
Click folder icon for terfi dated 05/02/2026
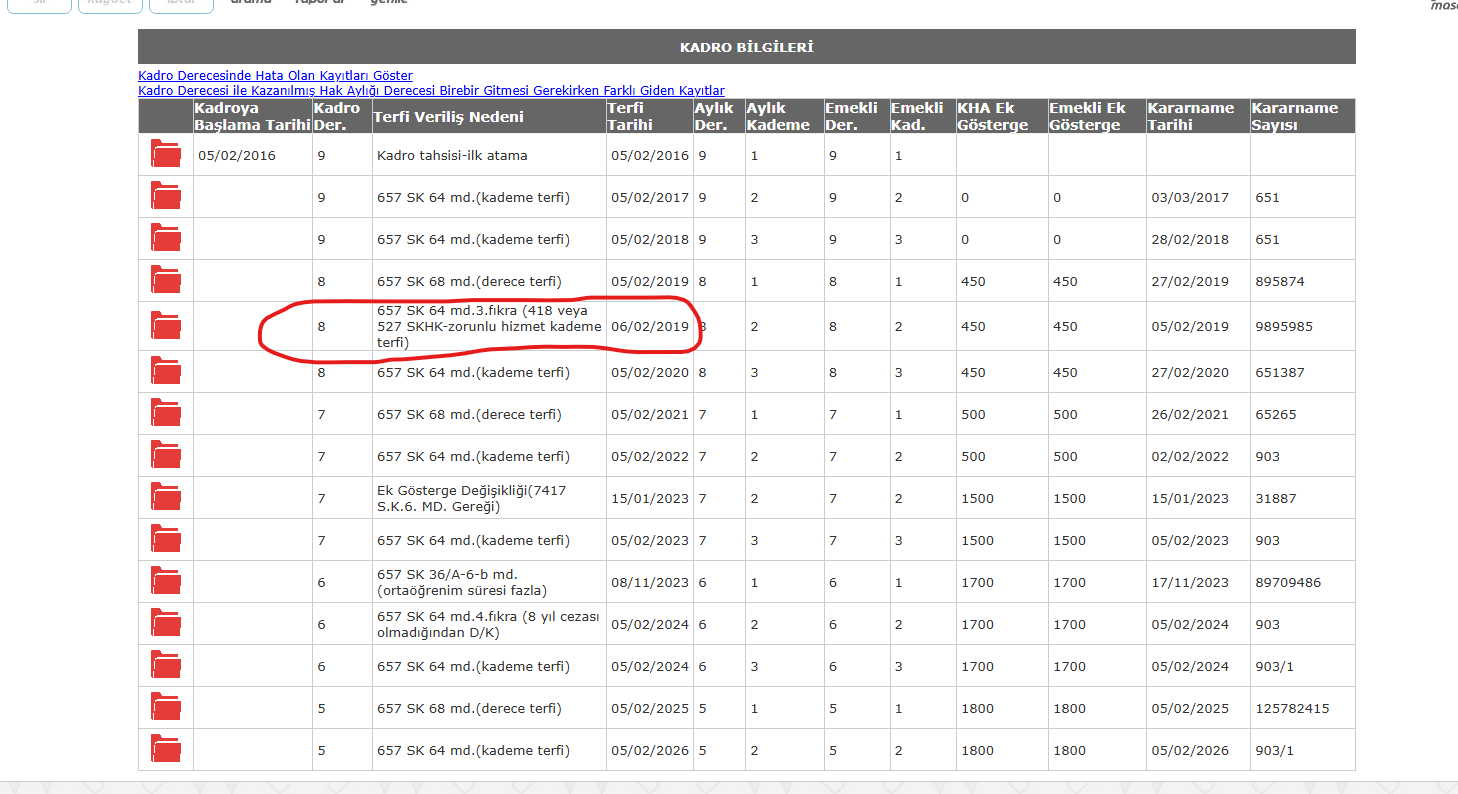(x=166, y=750)
